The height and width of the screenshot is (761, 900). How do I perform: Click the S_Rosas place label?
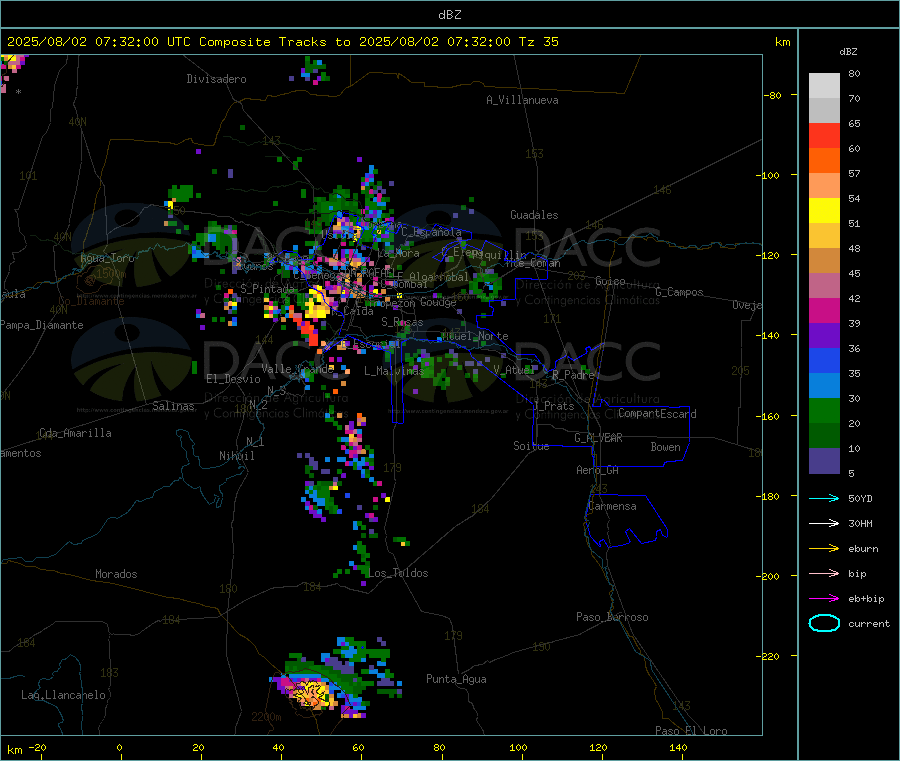[402, 323]
